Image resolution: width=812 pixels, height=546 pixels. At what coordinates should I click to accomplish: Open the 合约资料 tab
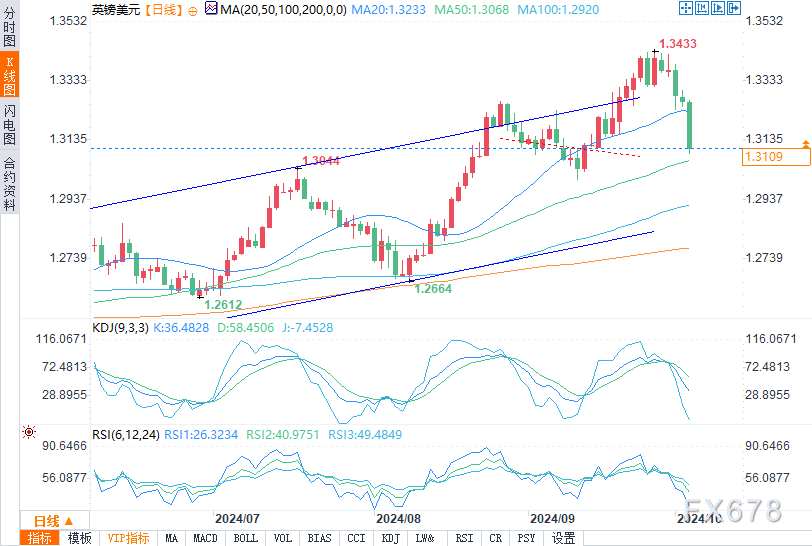[9, 183]
